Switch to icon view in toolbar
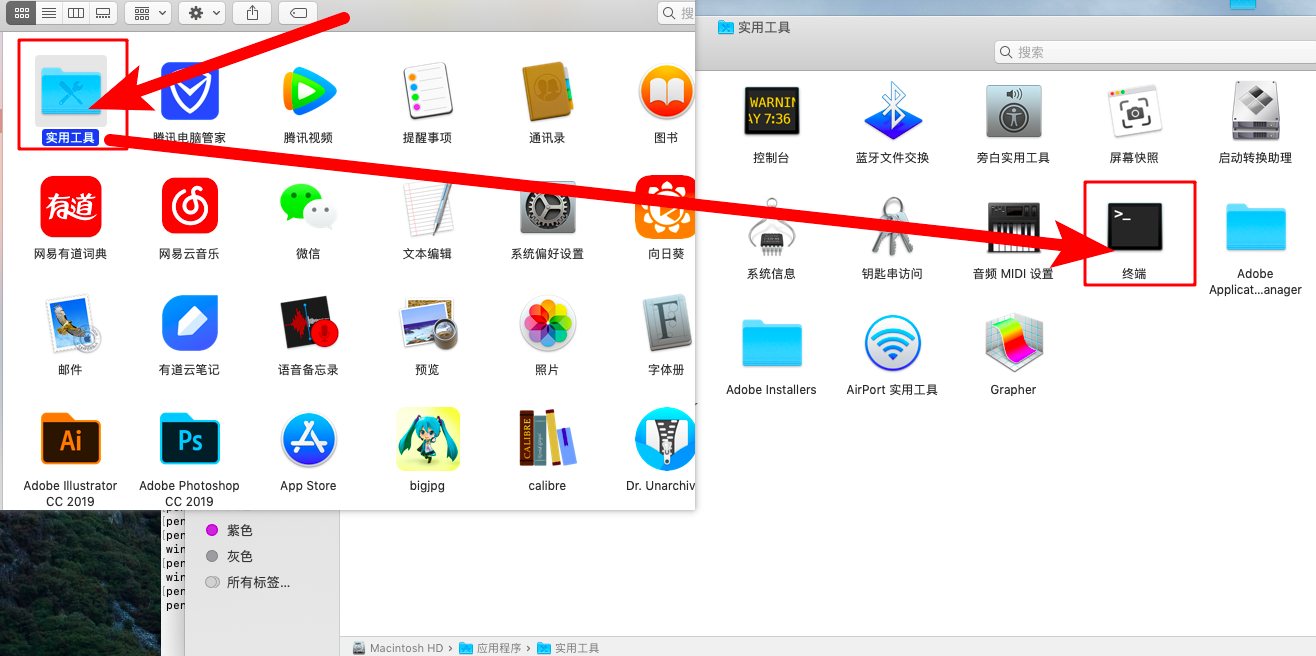Viewport: 1316px width, 656px height. 20,13
